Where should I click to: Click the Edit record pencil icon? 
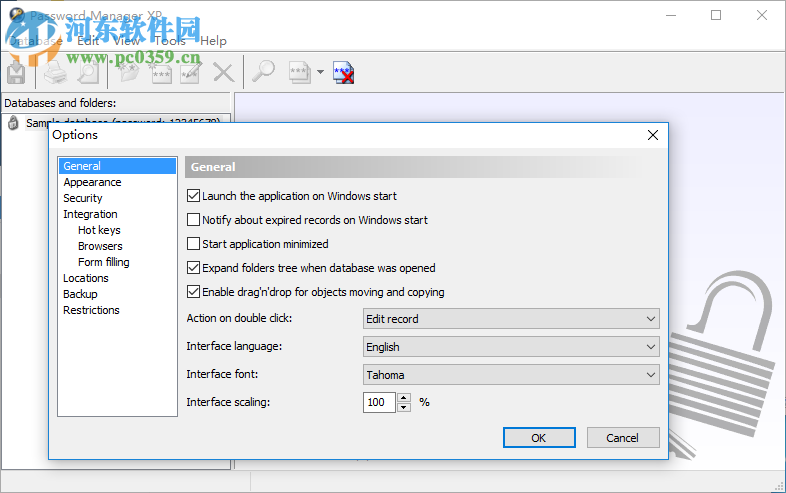coord(191,73)
